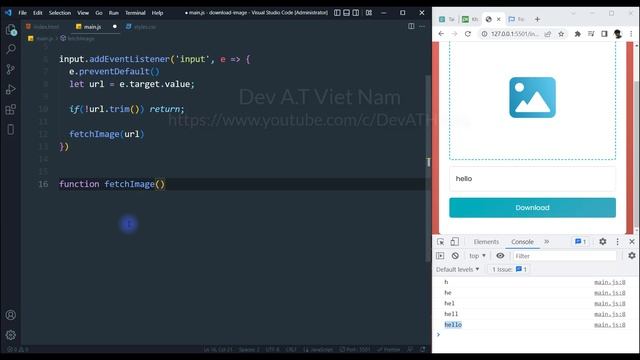Screen dimensions: 640x360
Task: Open a new browser tab
Action: click(537, 19)
